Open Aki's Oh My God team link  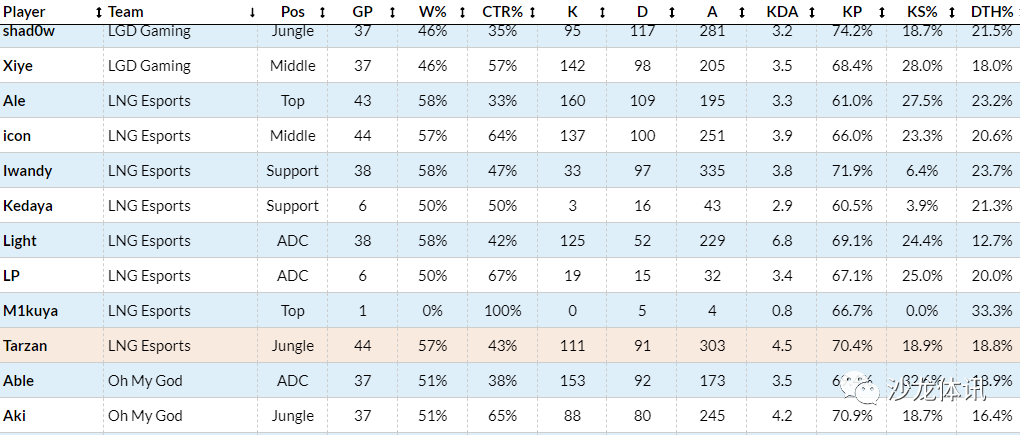click(x=145, y=416)
